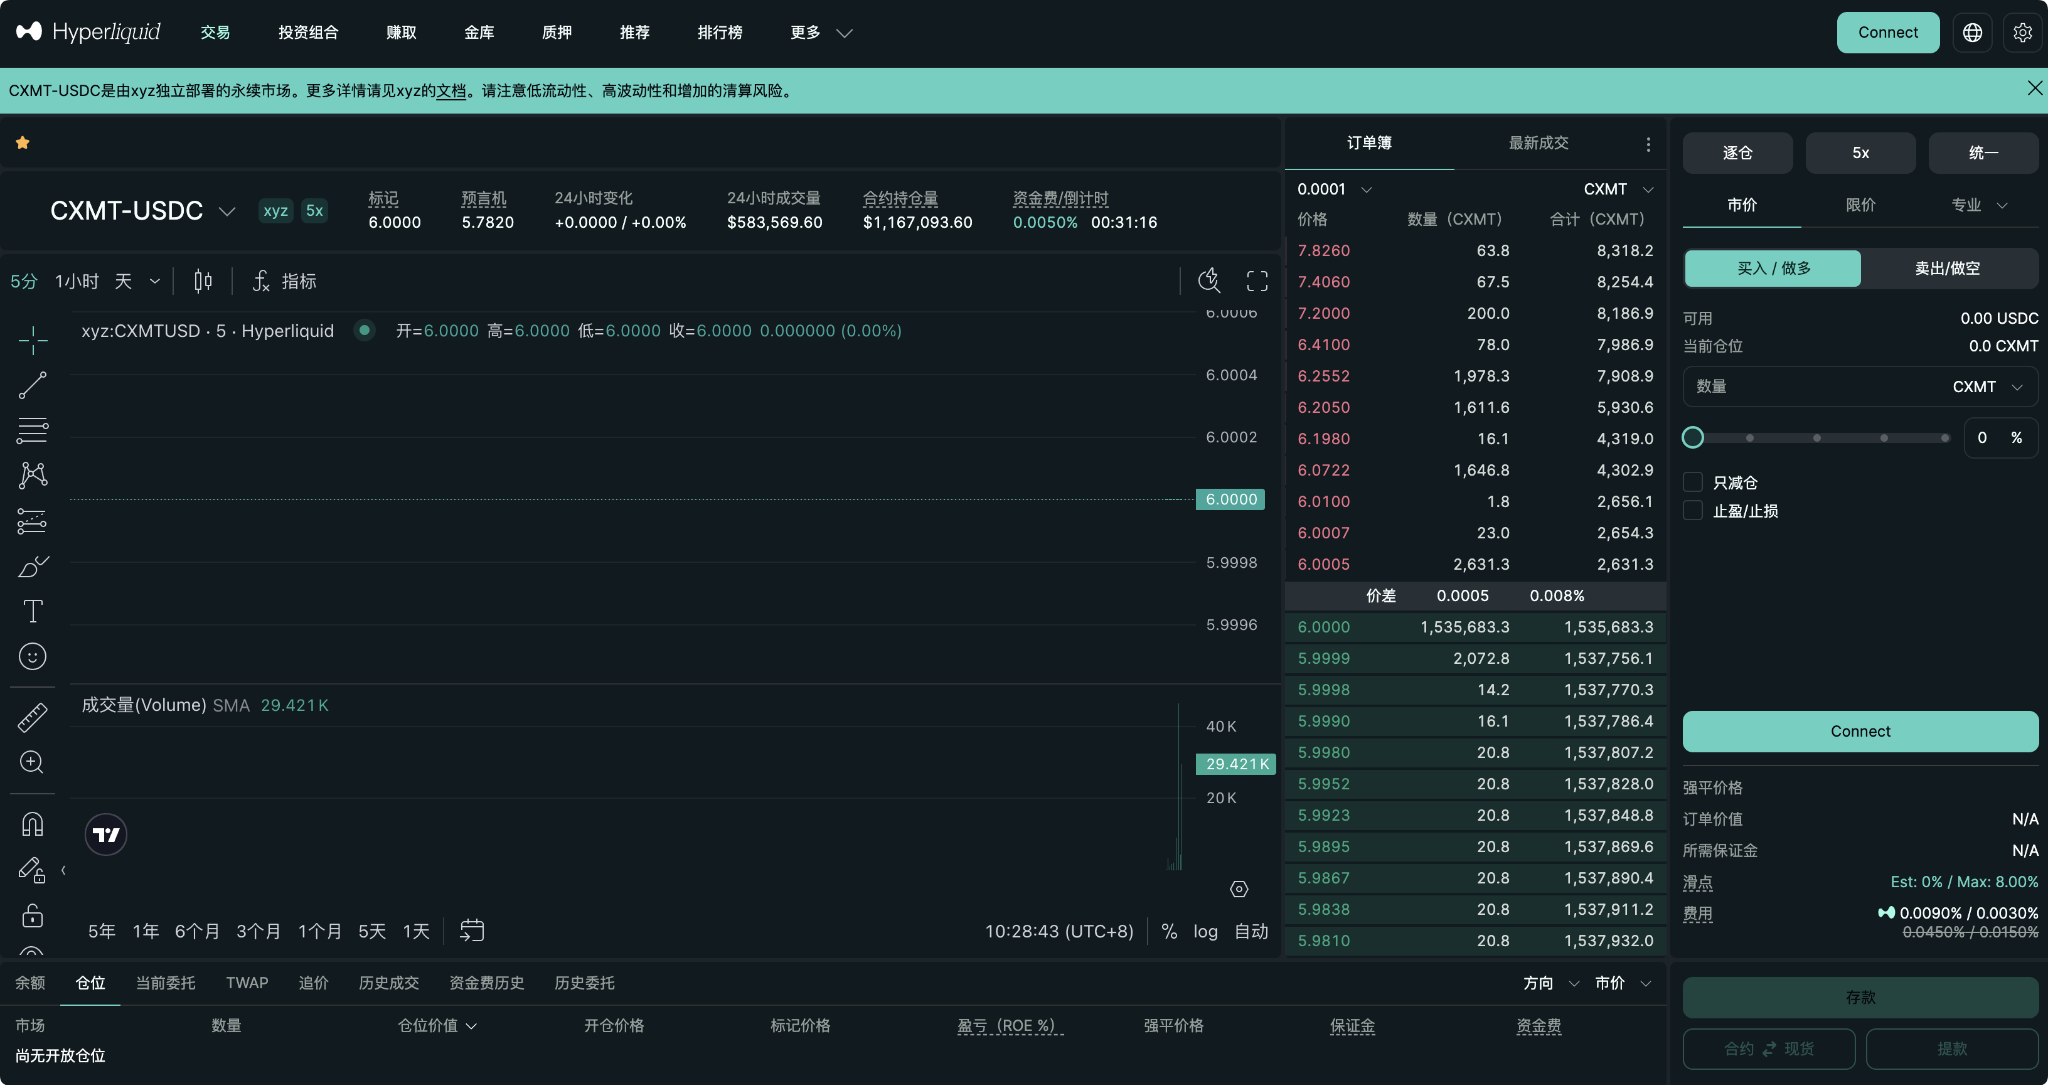Open the 方向 filter dropdown
The height and width of the screenshot is (1085, 2048).
click(x=1551, y=983)
